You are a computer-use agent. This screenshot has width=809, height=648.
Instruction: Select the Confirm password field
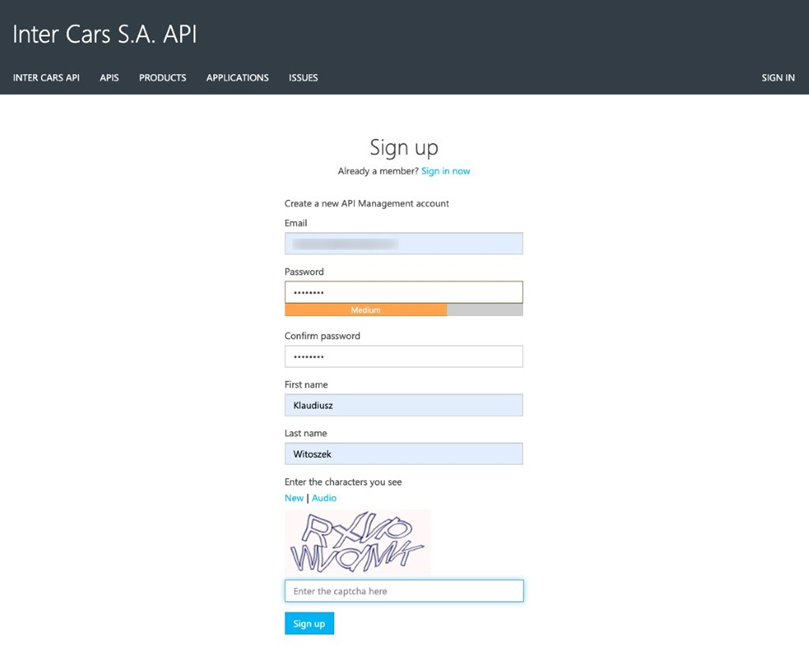point(403,357)
